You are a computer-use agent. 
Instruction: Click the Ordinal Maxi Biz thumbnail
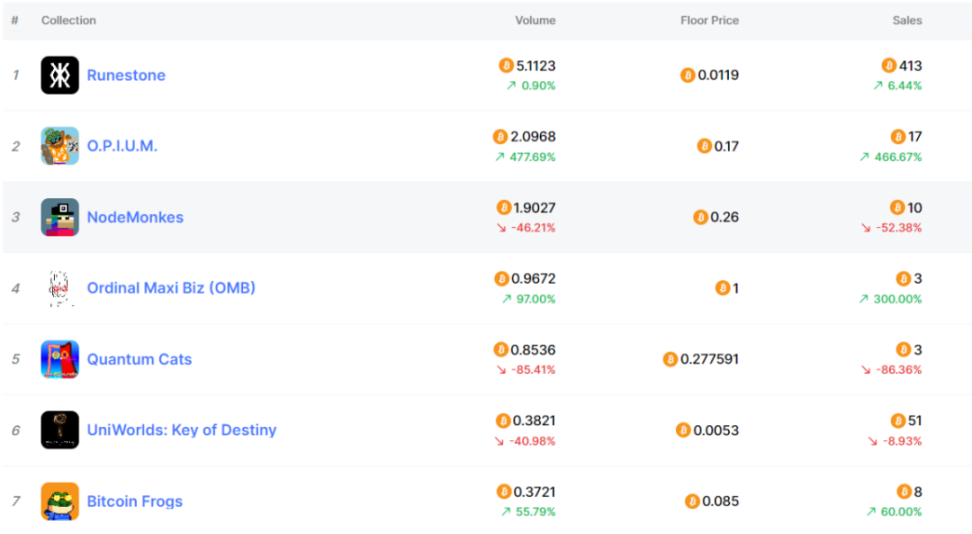60,288
